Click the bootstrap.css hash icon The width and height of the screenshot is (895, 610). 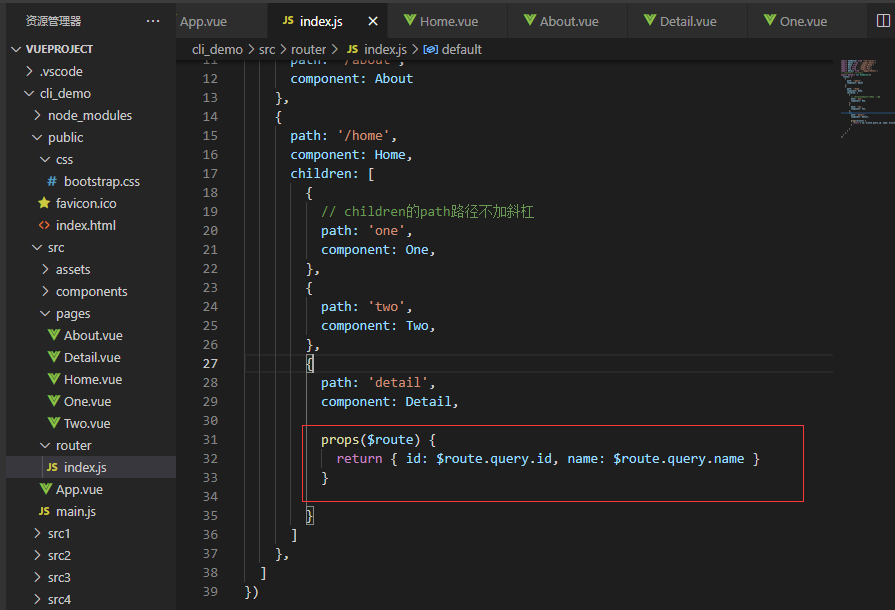point(52,181)
